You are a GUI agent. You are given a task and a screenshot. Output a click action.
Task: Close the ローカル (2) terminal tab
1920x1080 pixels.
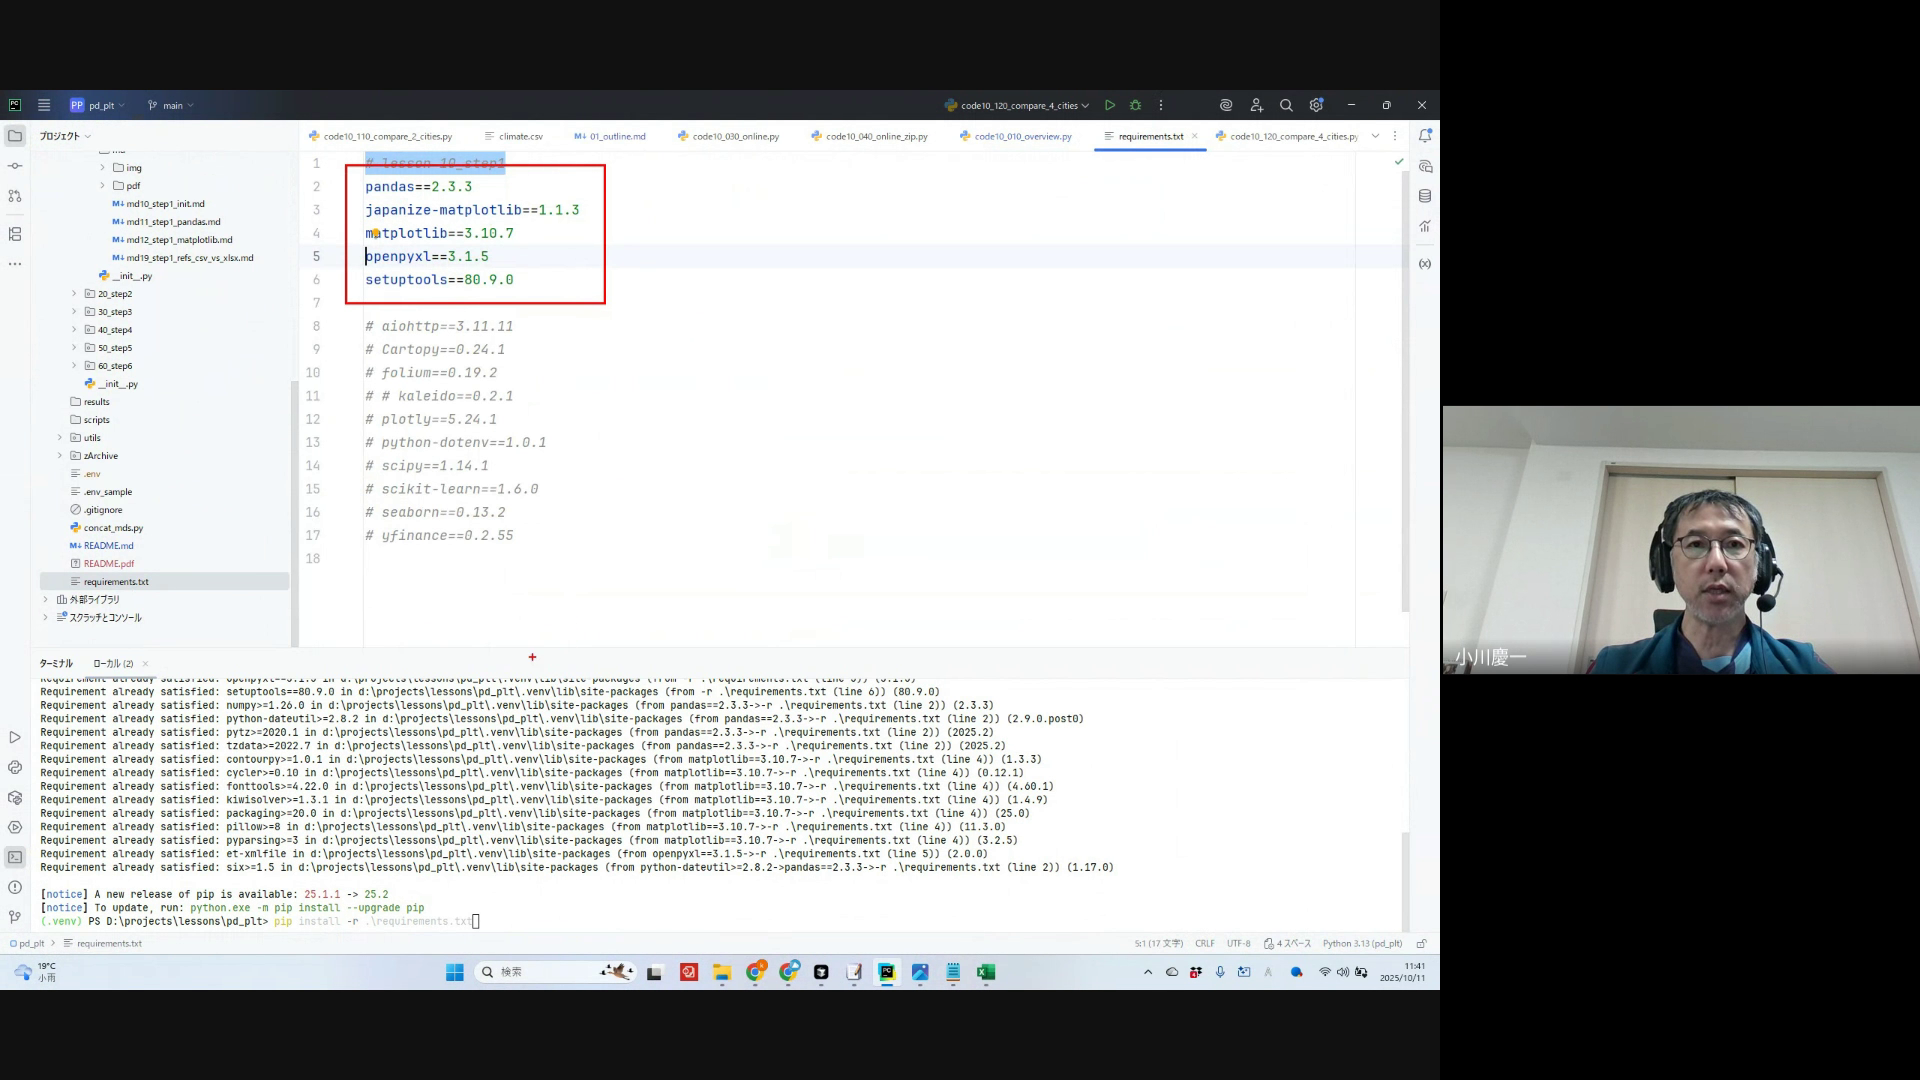click(145, 663)
